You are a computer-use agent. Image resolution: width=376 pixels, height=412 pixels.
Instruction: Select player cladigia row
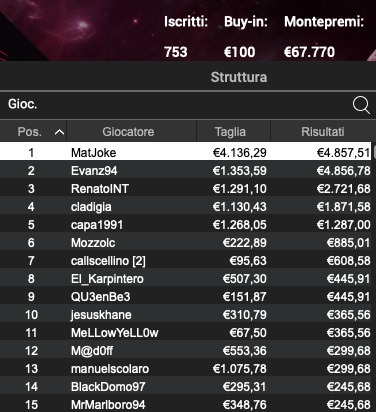click(186, 206)
